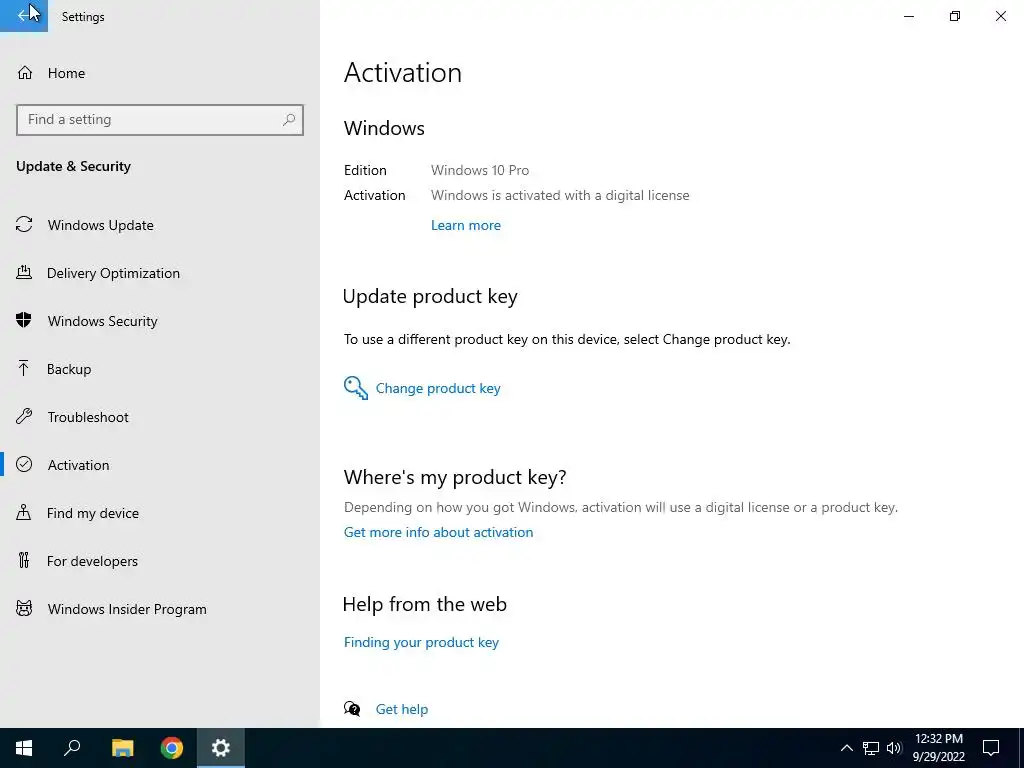Open File Explorer from the taskbar
Viewport: 1024px width, 768px height.
coord(122,748)
